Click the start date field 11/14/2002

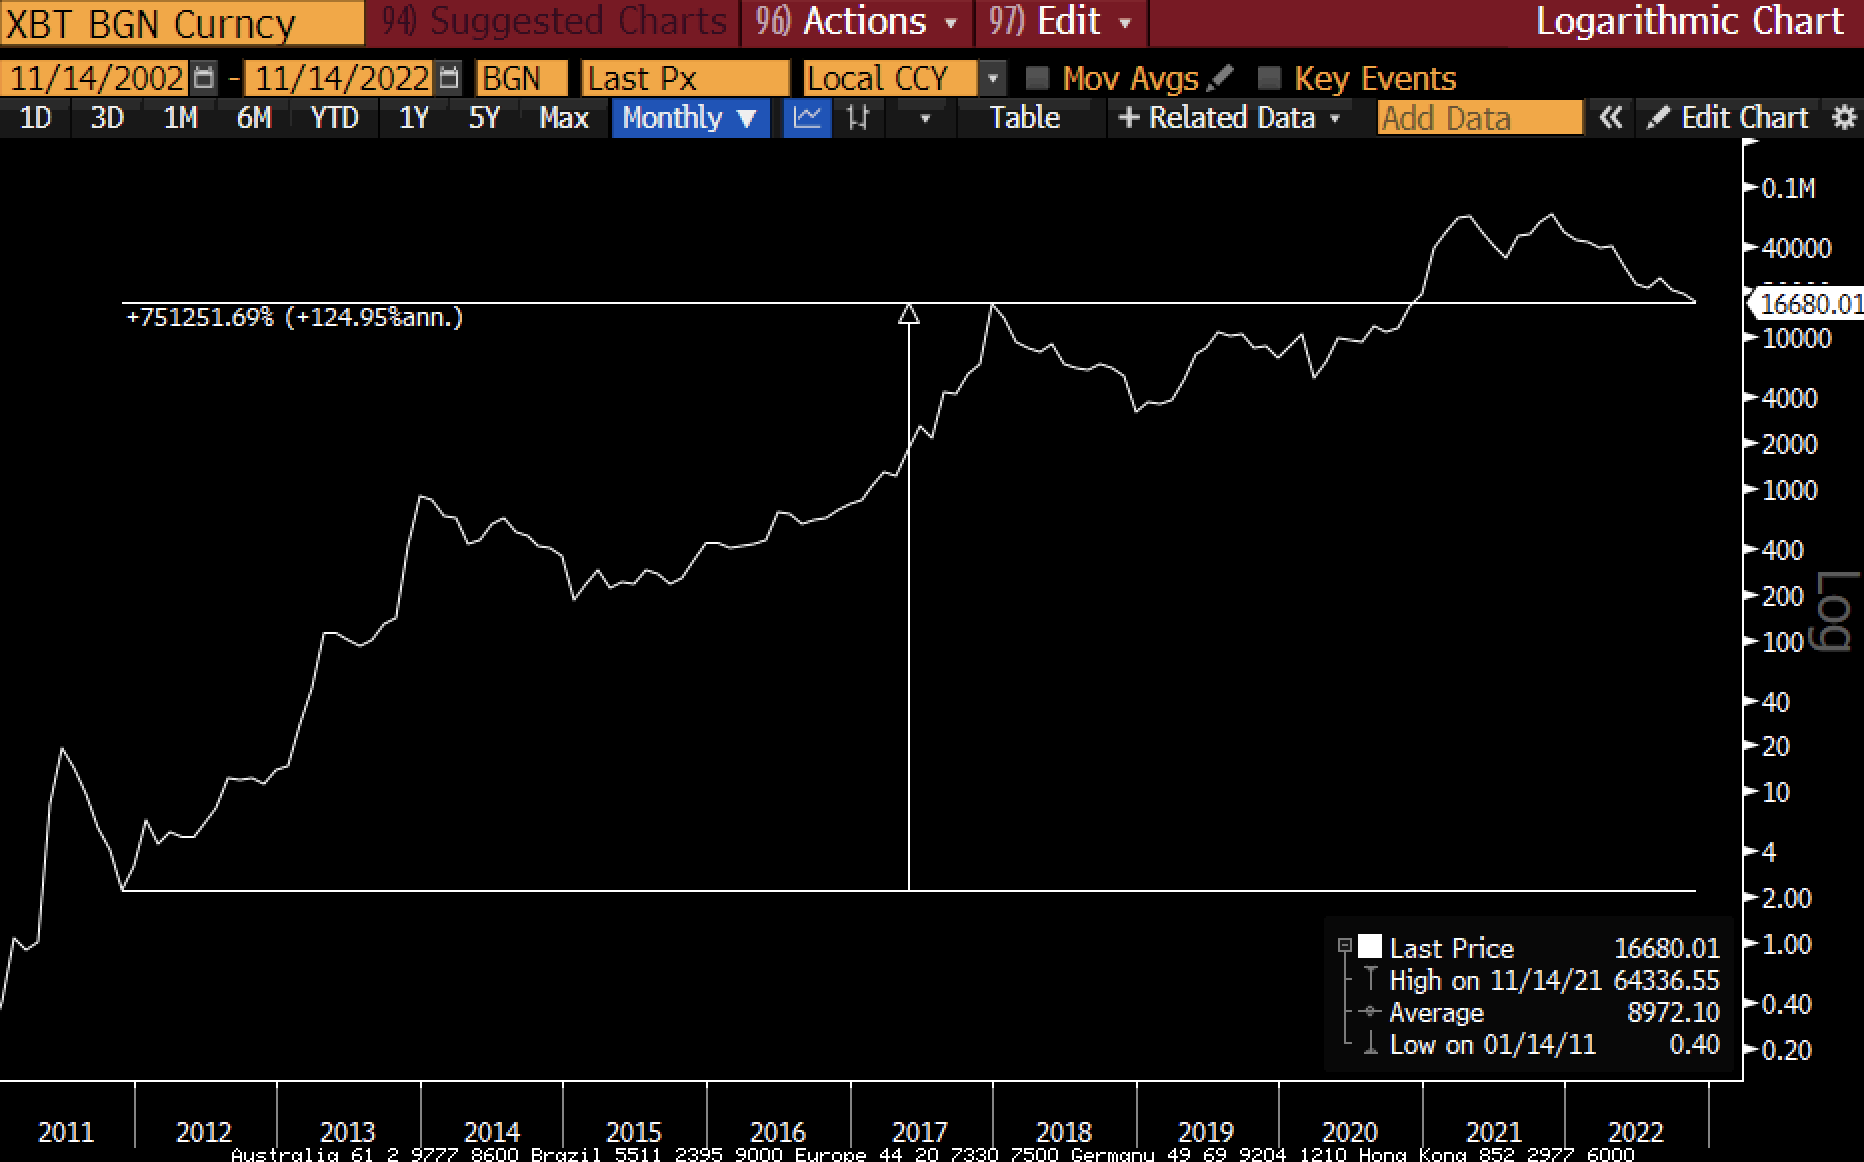tap(96, 78)
